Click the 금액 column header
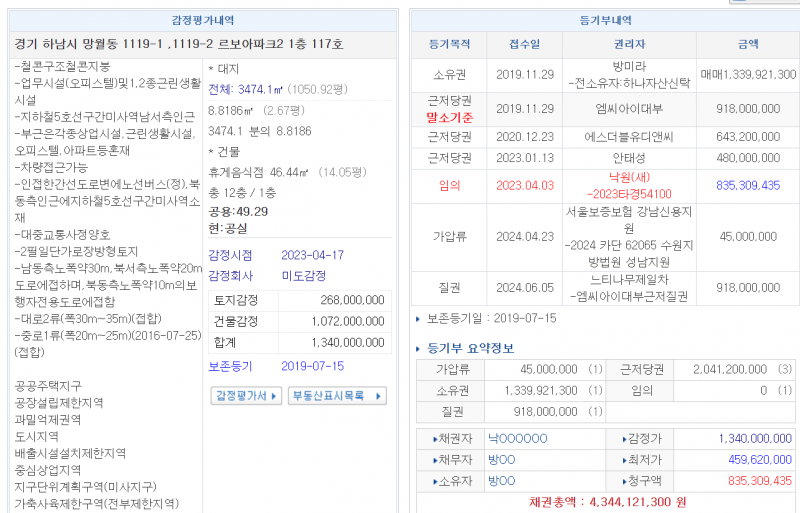 (748, 44)
